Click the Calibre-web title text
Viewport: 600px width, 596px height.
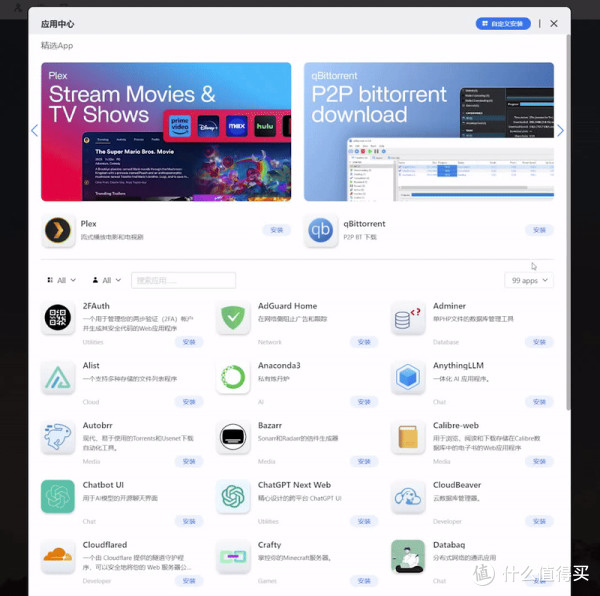(456, 425)
